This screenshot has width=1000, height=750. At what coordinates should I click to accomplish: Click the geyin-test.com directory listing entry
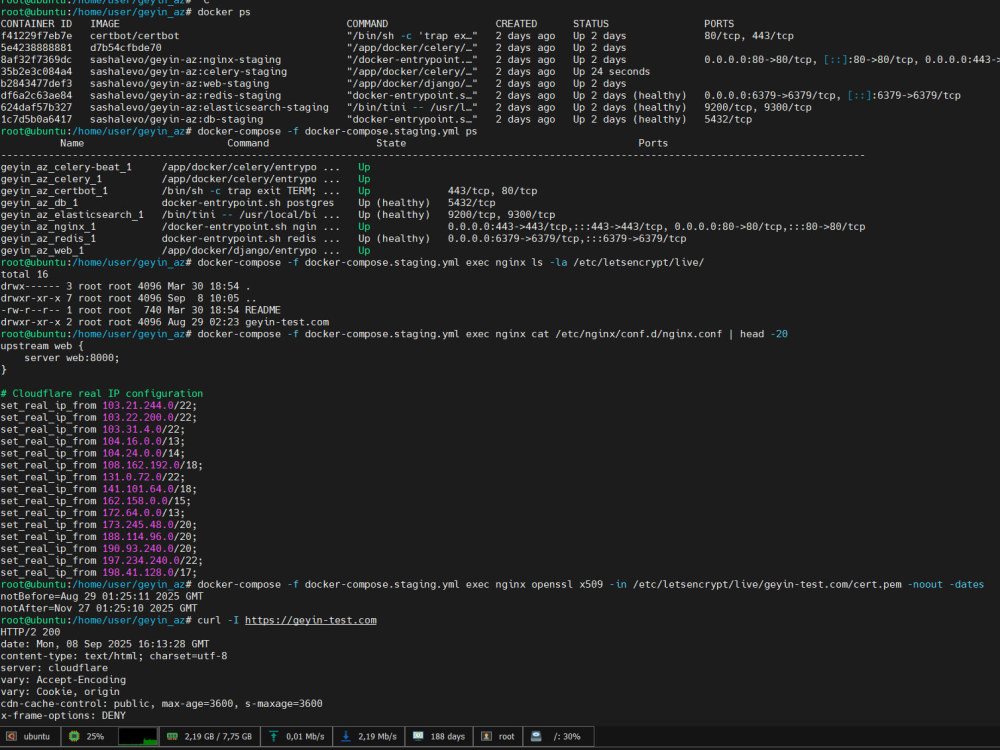(x=287, y=322)
